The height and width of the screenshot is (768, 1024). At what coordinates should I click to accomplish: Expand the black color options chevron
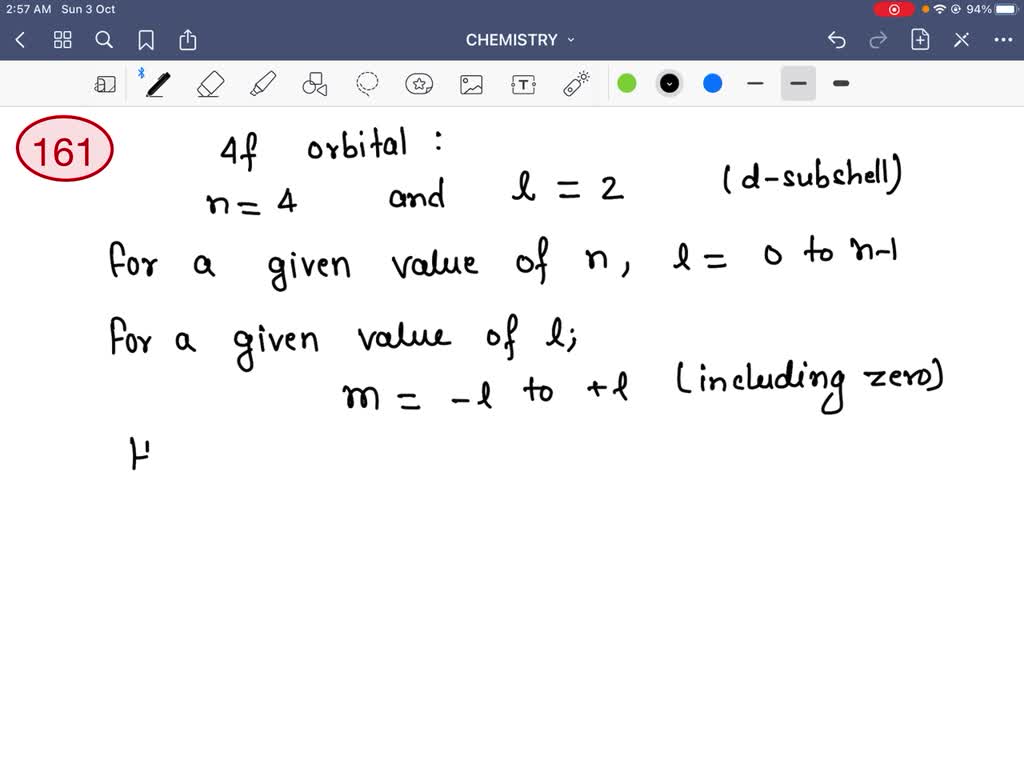(669, 84)
